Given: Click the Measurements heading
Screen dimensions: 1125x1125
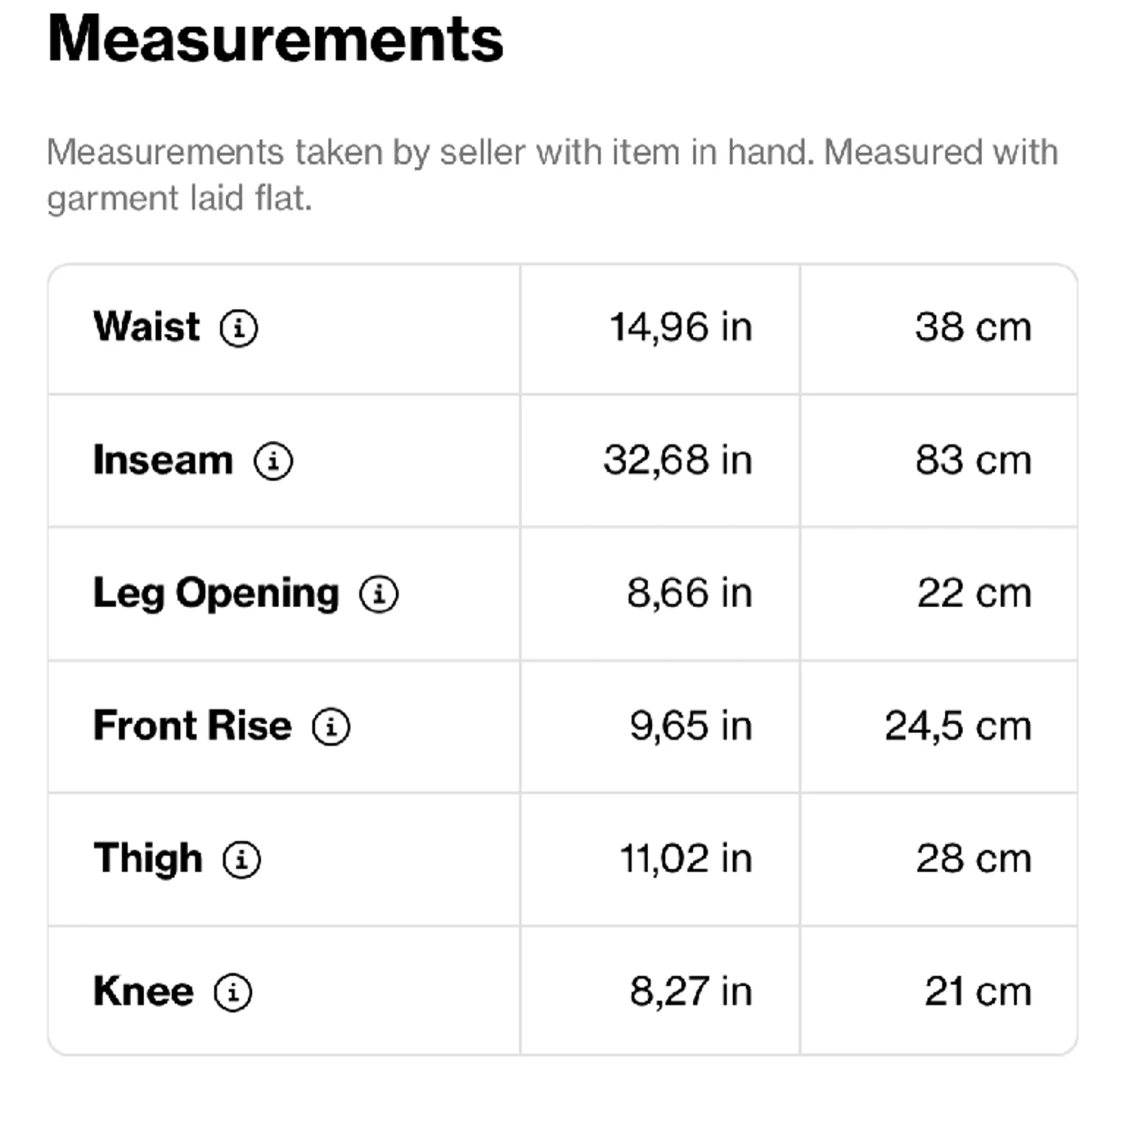Looking at the screenshot, I should pos(276,39).
